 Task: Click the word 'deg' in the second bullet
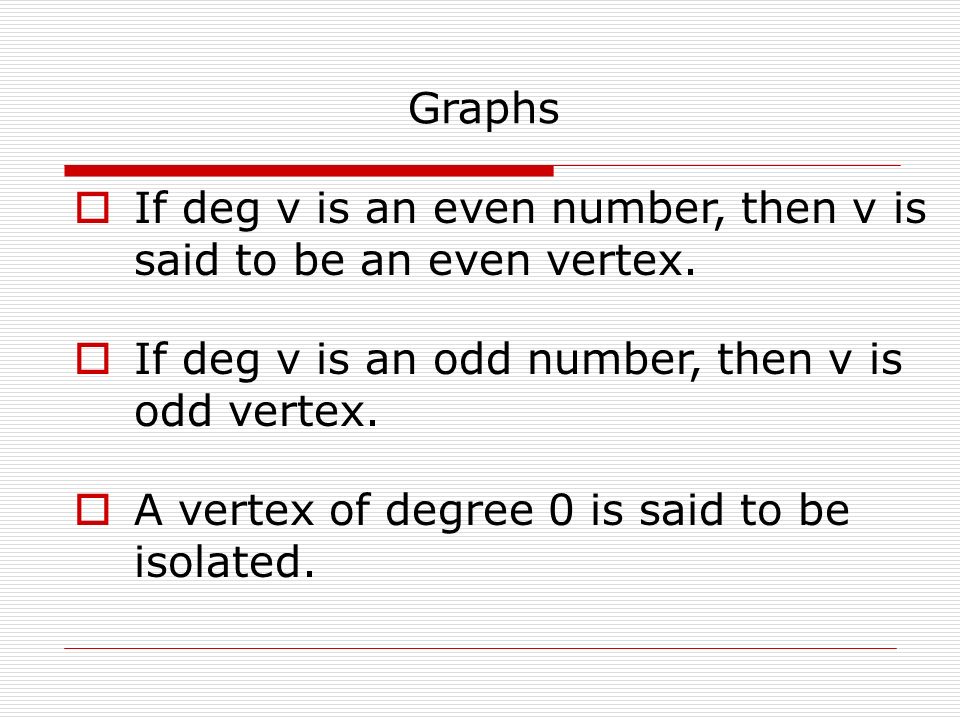pos(221,361)
